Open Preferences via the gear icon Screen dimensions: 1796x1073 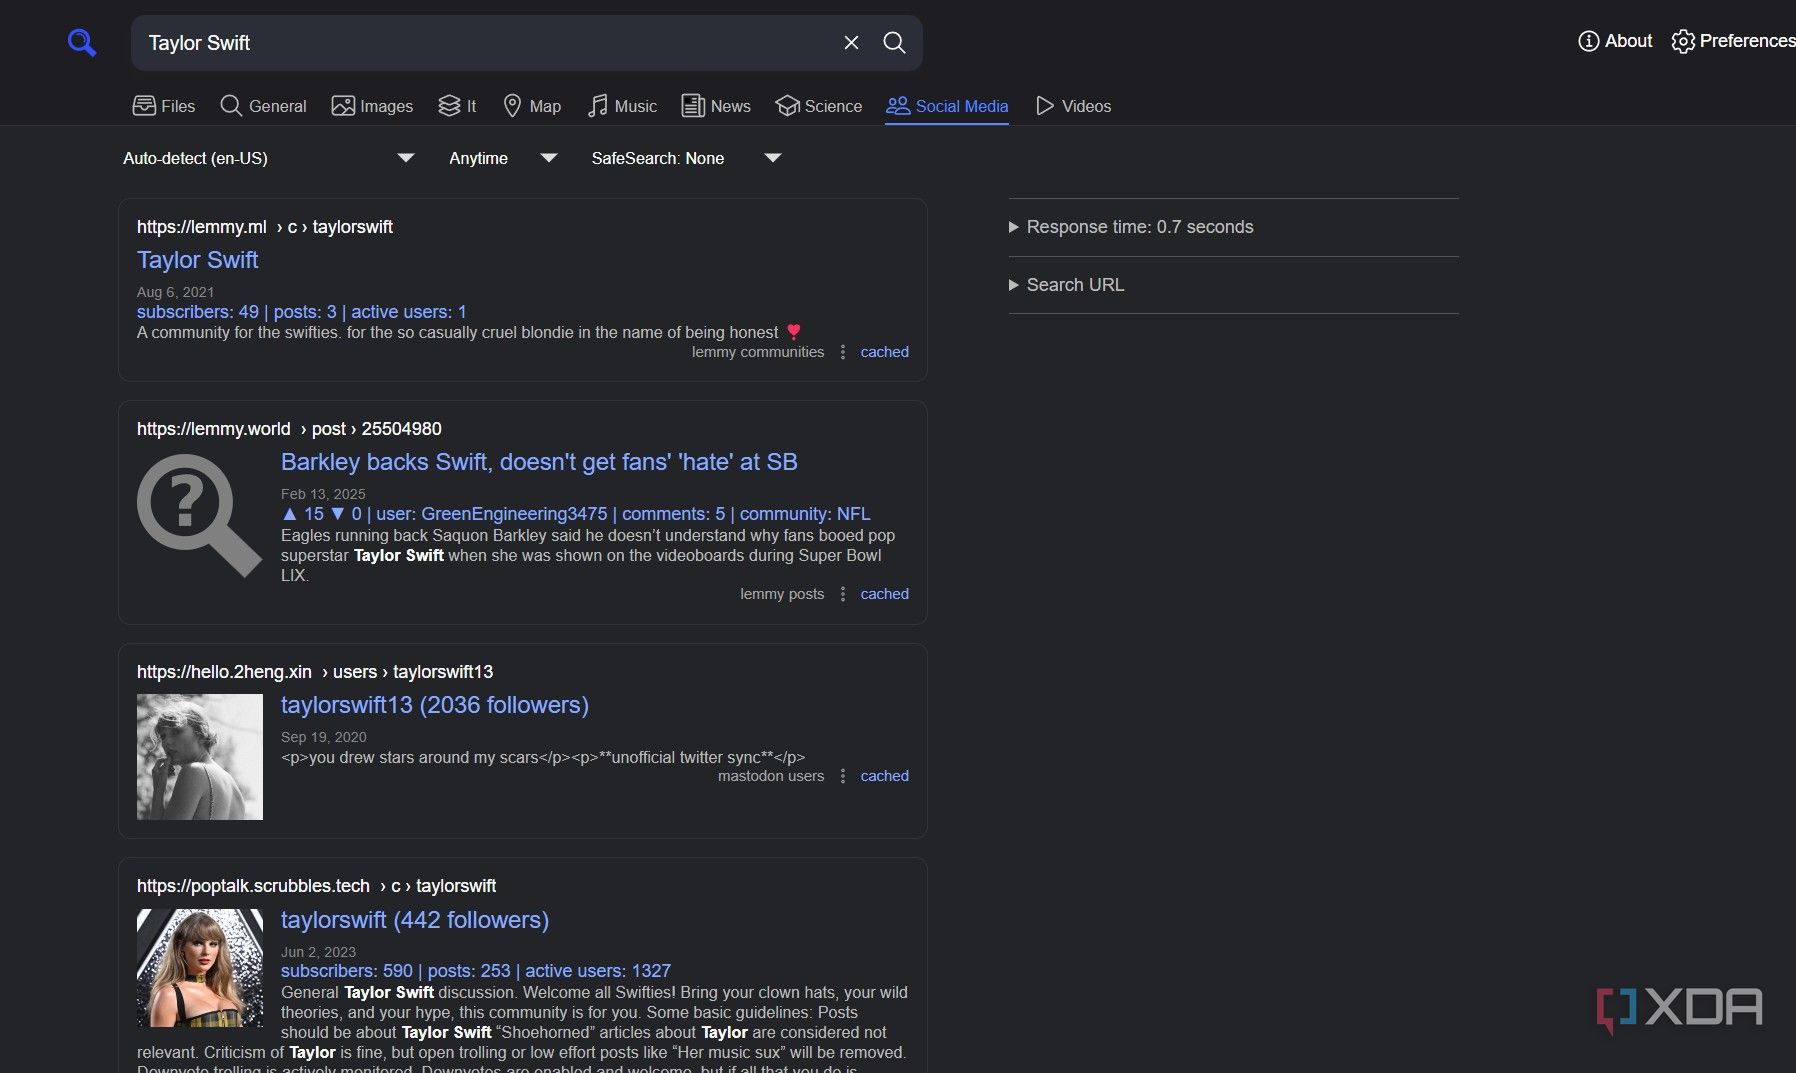click(x=1684, y=41)
